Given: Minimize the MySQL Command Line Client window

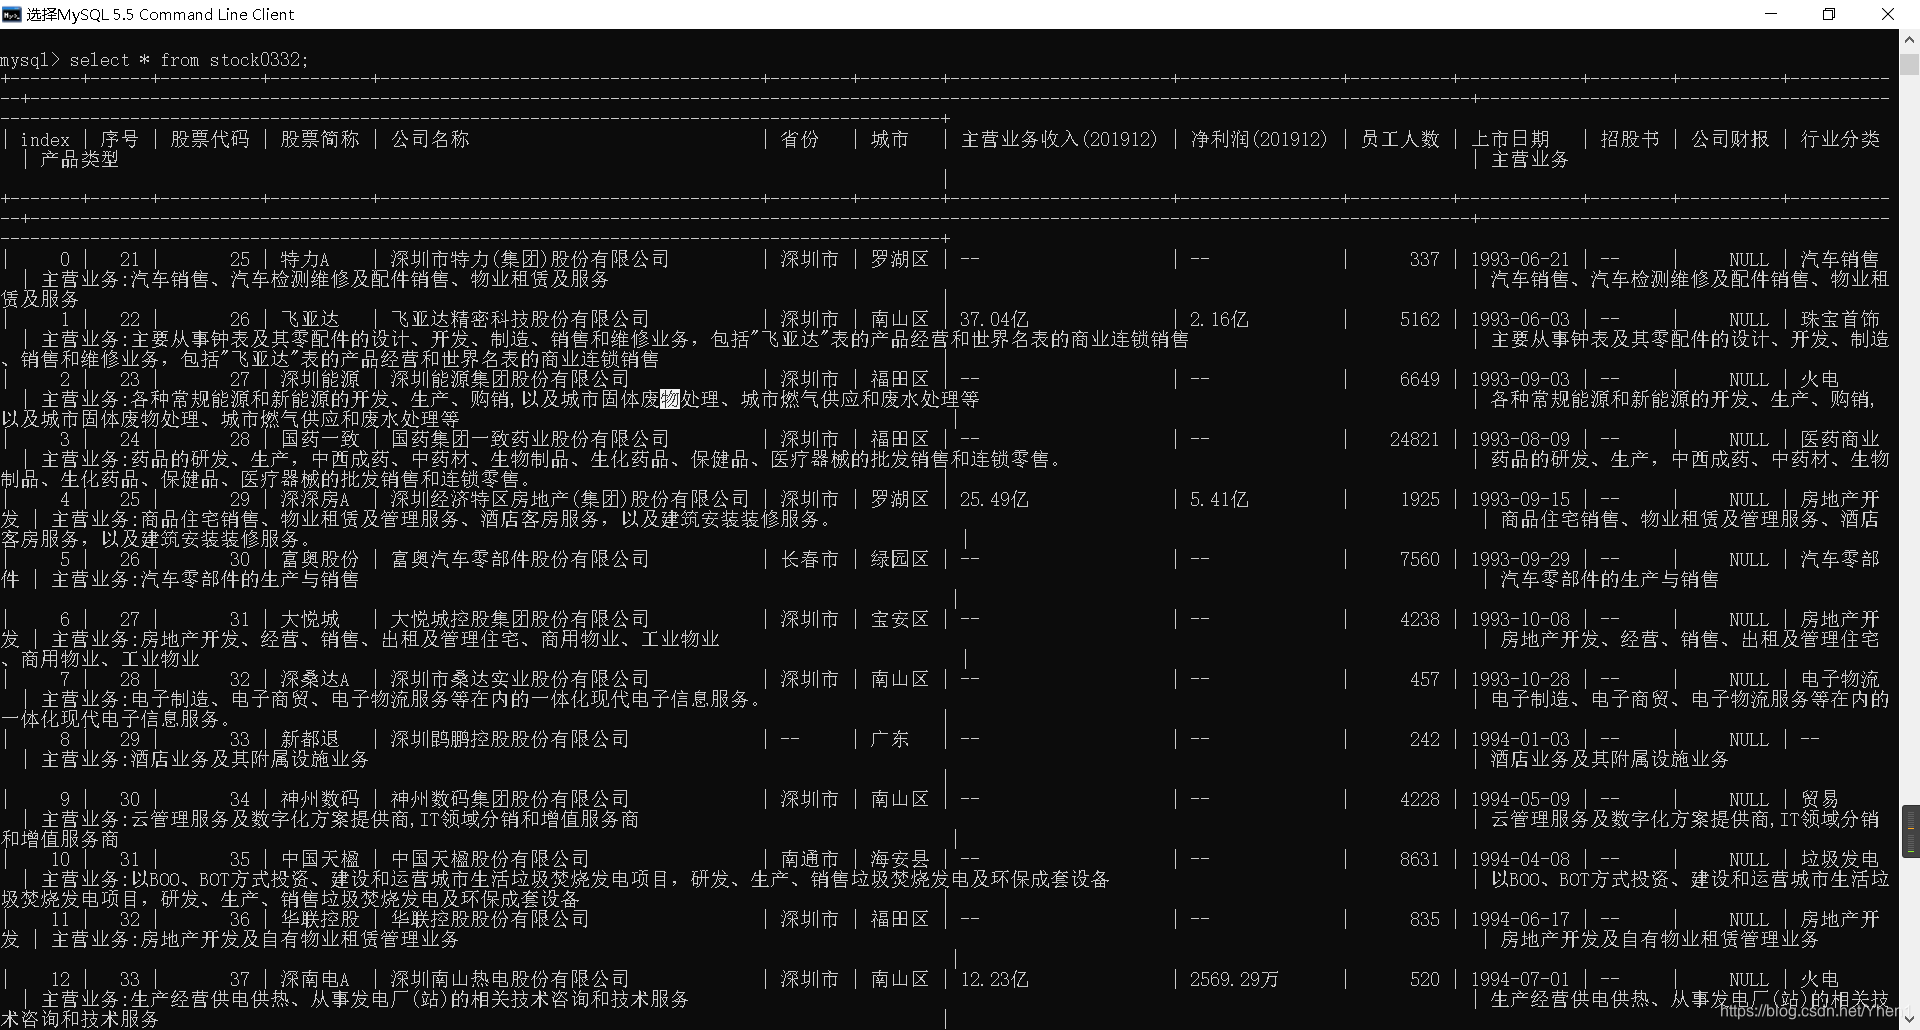Looking at the screenshot, I should (1771, 14).
